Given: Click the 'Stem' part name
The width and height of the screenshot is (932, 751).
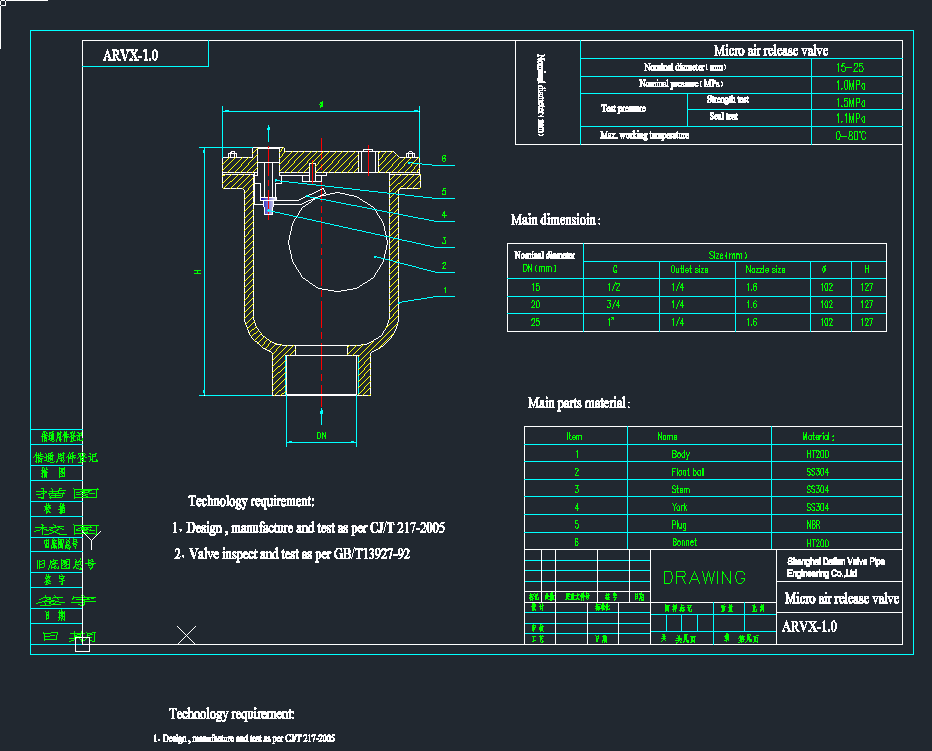Looking at the screenshot, I should tap(681, 489).
